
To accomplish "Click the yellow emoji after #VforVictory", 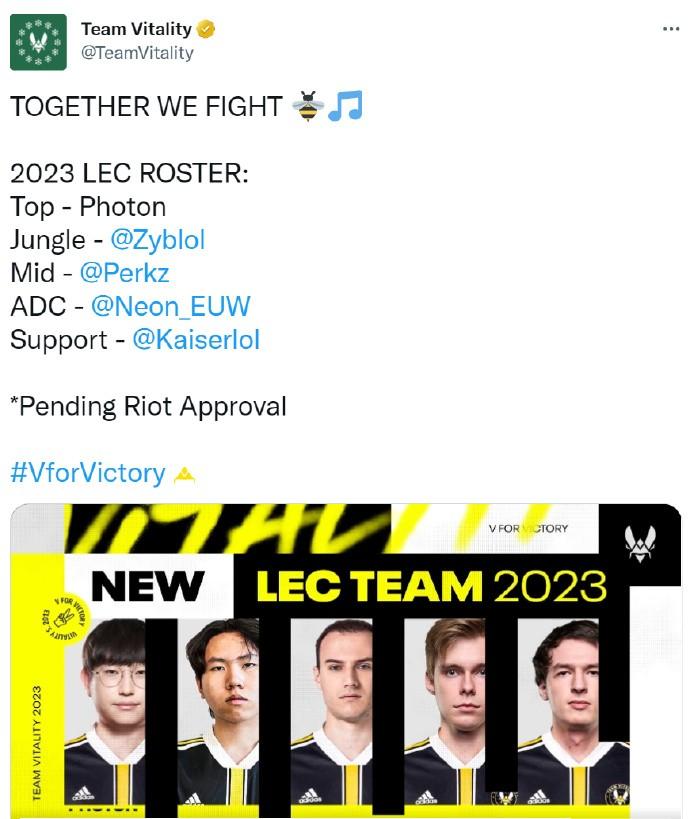I will point(183,474).
